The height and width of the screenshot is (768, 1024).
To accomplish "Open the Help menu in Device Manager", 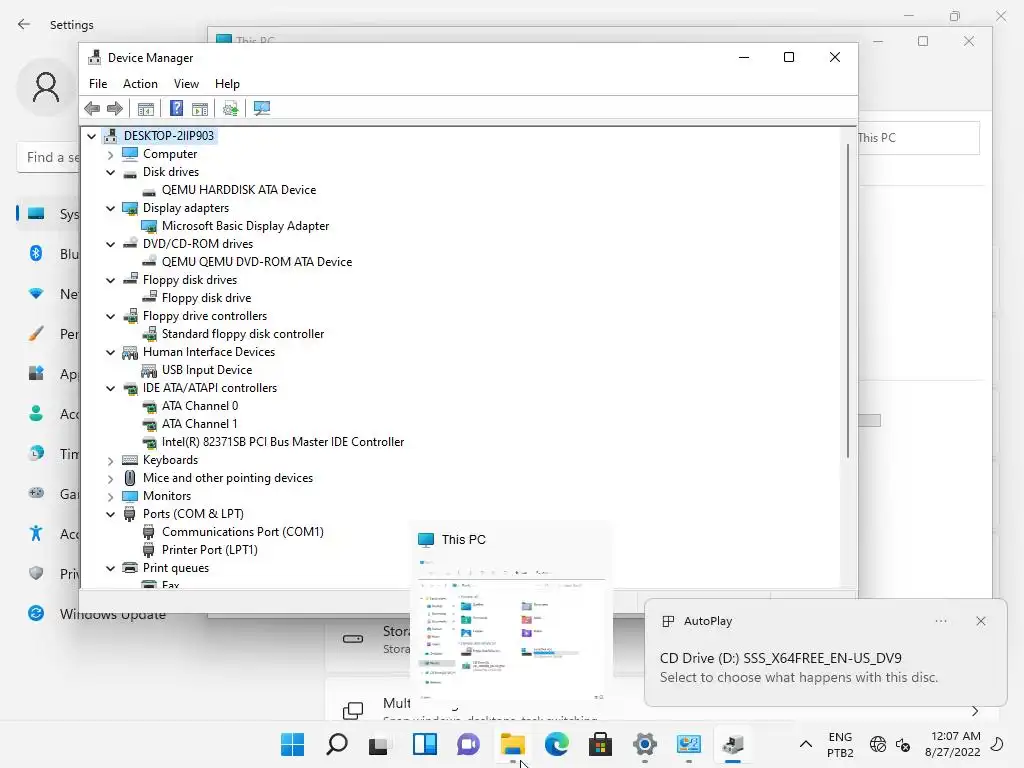I will pyautogui.click(x=227, y=84).
